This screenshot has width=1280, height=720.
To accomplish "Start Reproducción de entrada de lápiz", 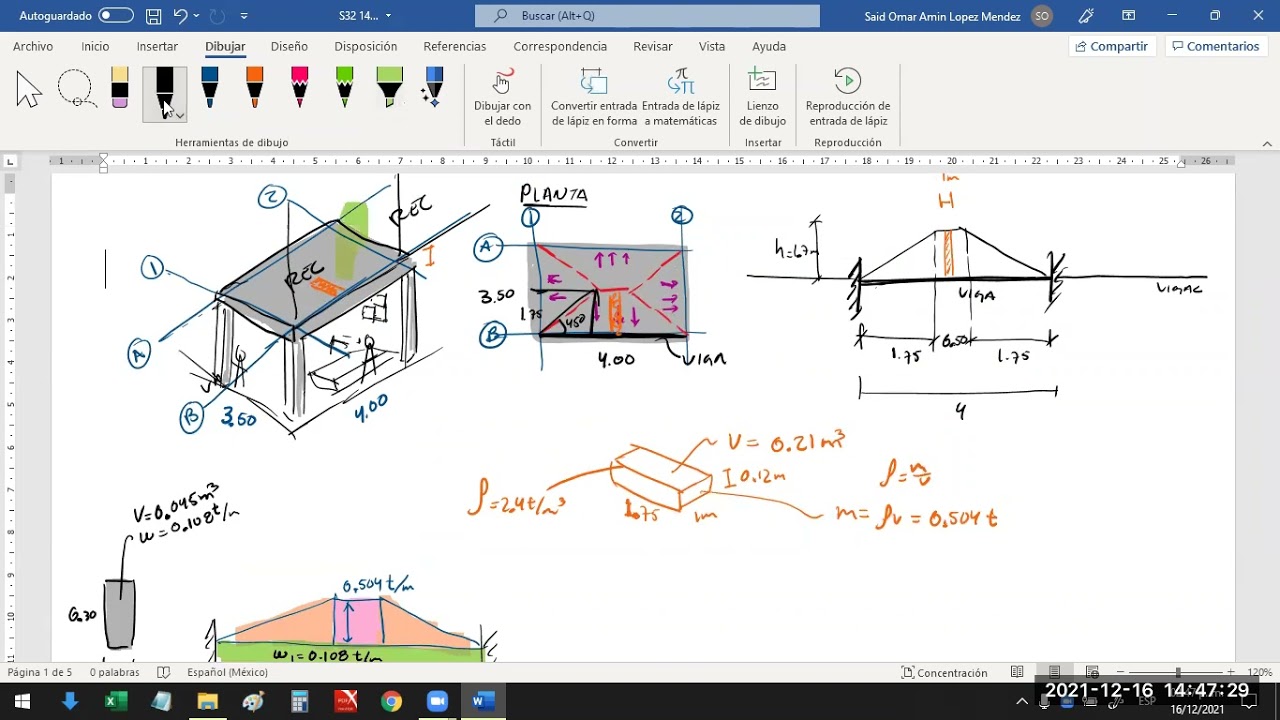I will click(848, 98).
